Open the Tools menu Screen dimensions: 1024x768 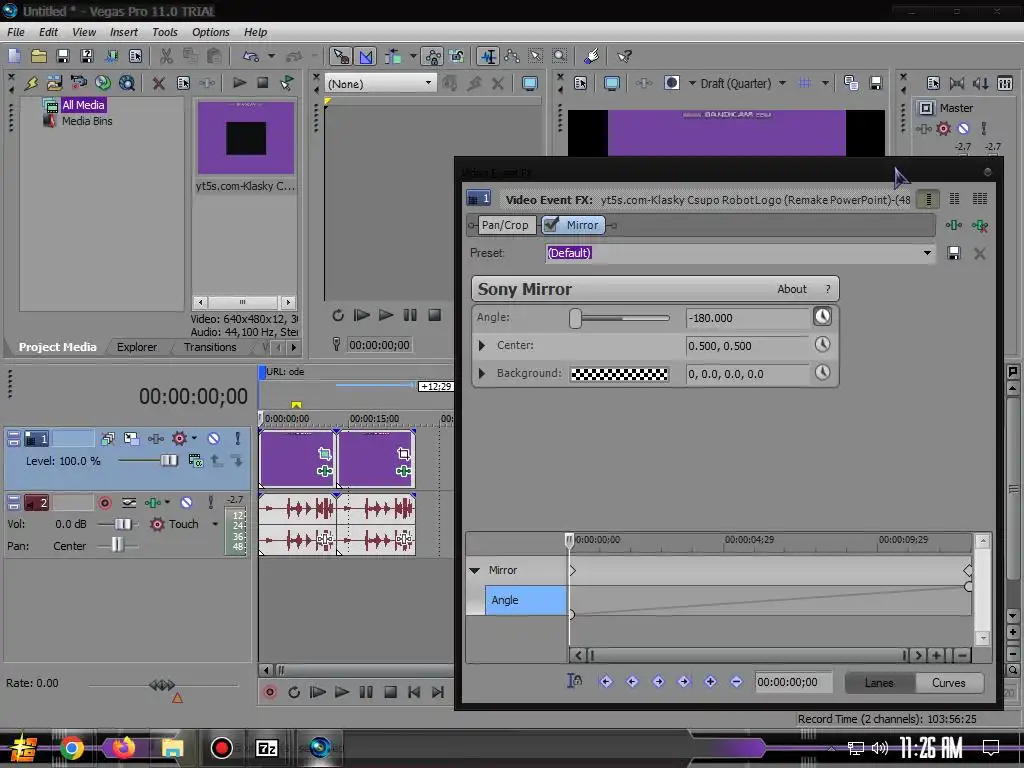click(x=165, y=32)
